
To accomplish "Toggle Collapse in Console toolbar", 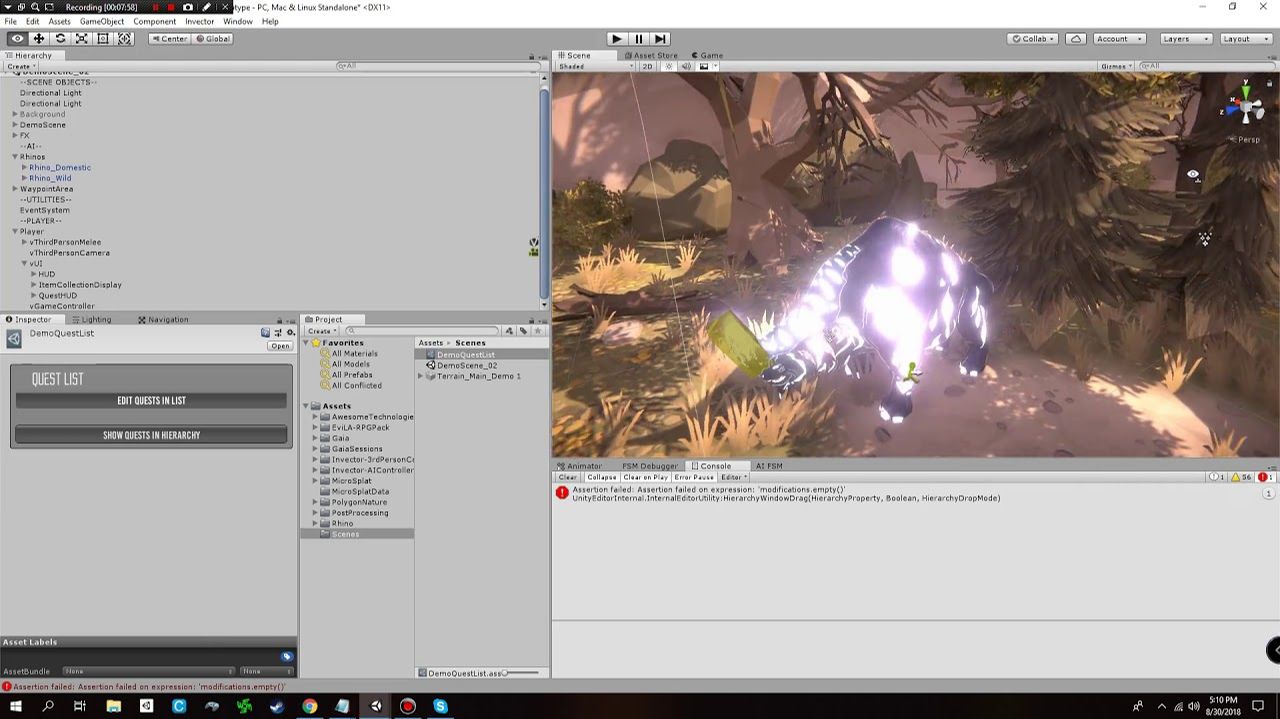I will tap(601, 477).
